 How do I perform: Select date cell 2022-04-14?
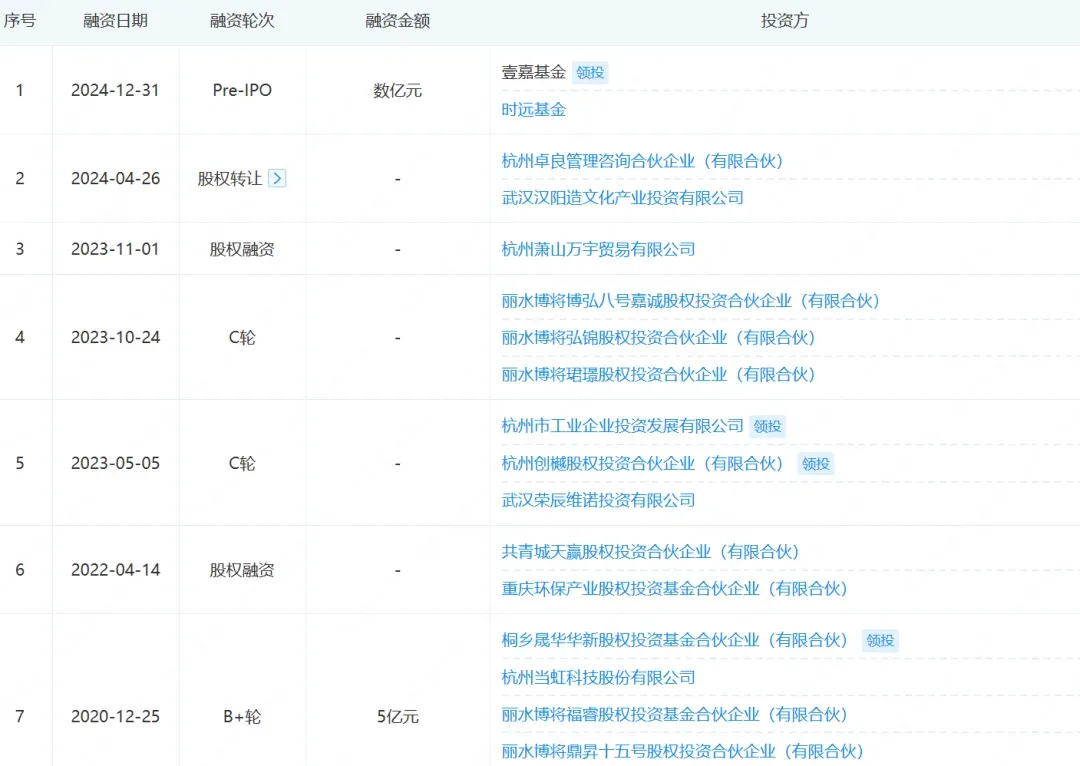click(x=116, y=570)
